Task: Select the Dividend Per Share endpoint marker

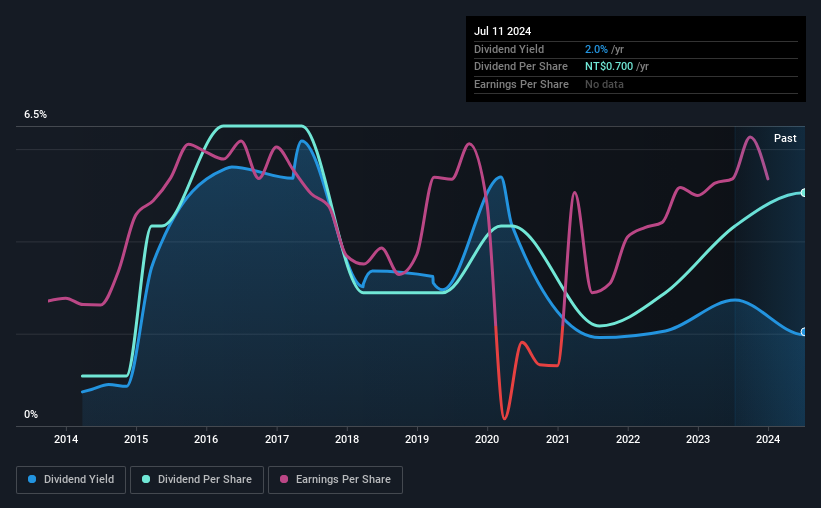Action: [804, 193]
